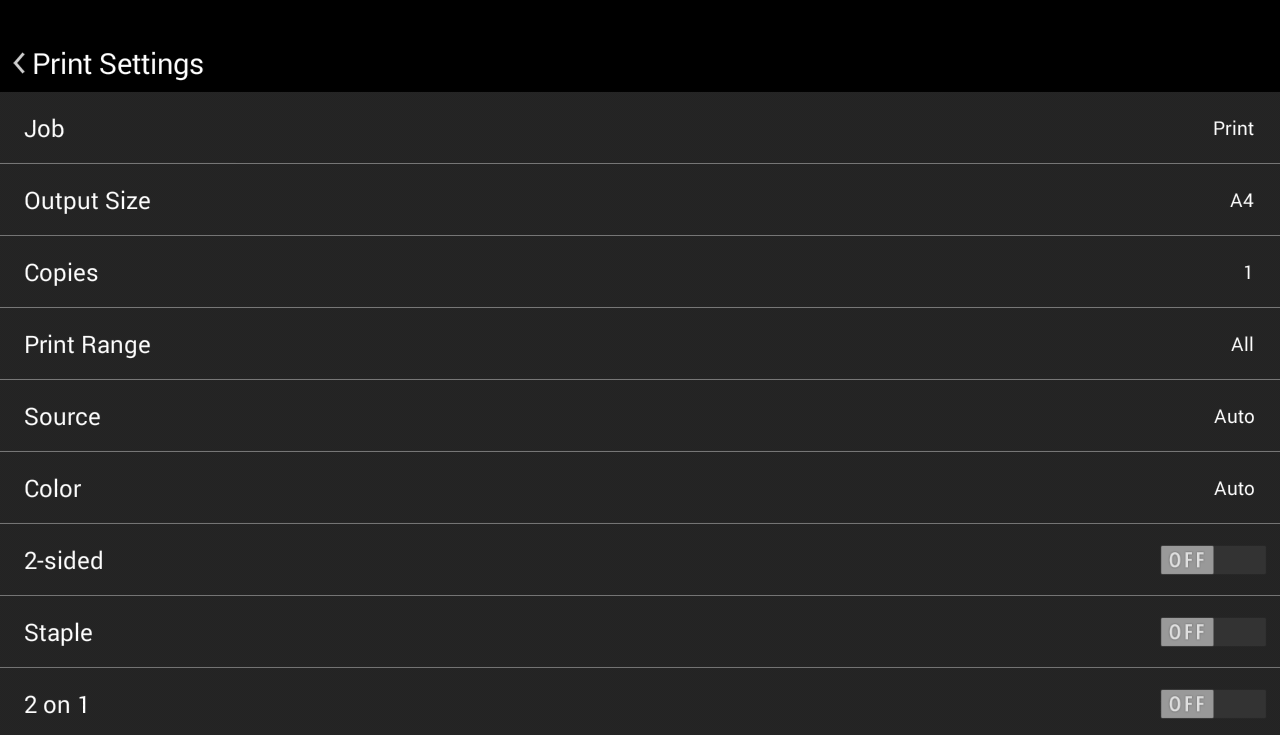This screenshot has height=735, width=1280.
Task: Change the All print range value
Action: pyautogui.click(x=1242, y=345)
